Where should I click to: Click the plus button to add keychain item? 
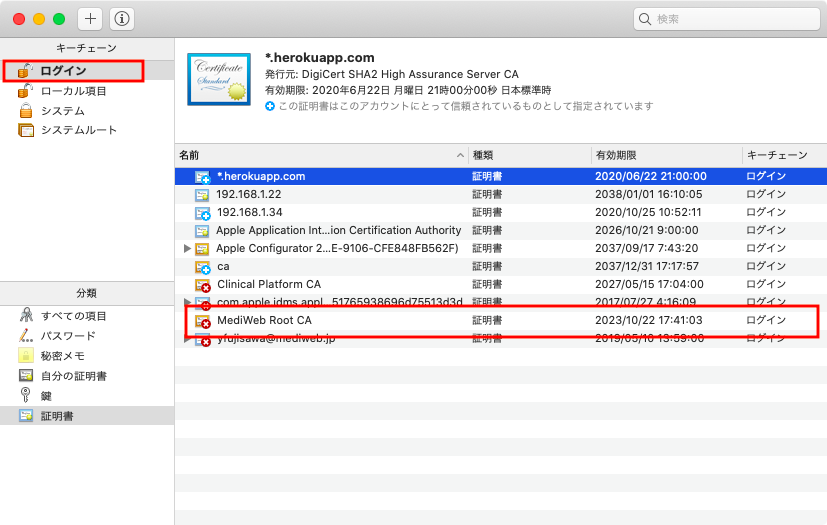(90, 19)
